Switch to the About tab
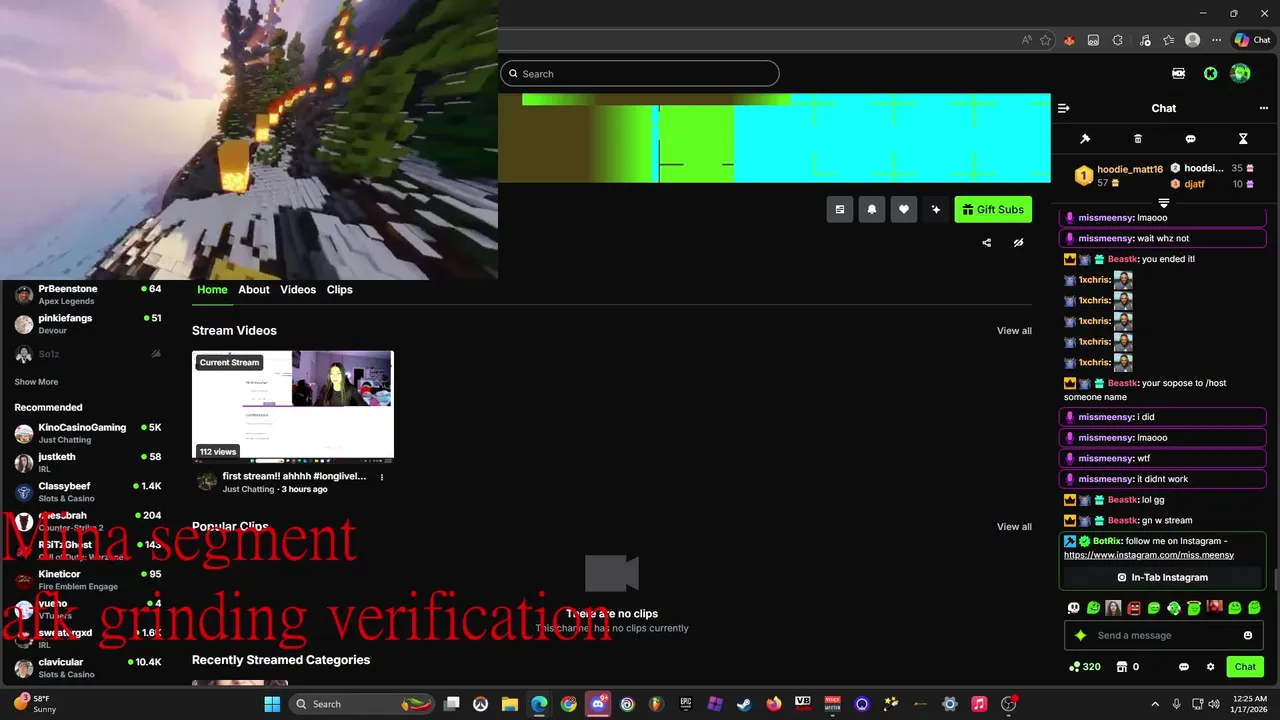 tap(254, 289)
